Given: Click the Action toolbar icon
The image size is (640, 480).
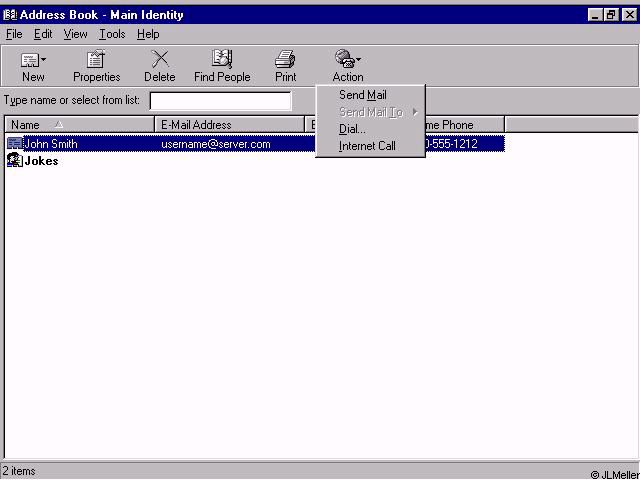Looking at the screenshot, I should [x=345, y=60].
